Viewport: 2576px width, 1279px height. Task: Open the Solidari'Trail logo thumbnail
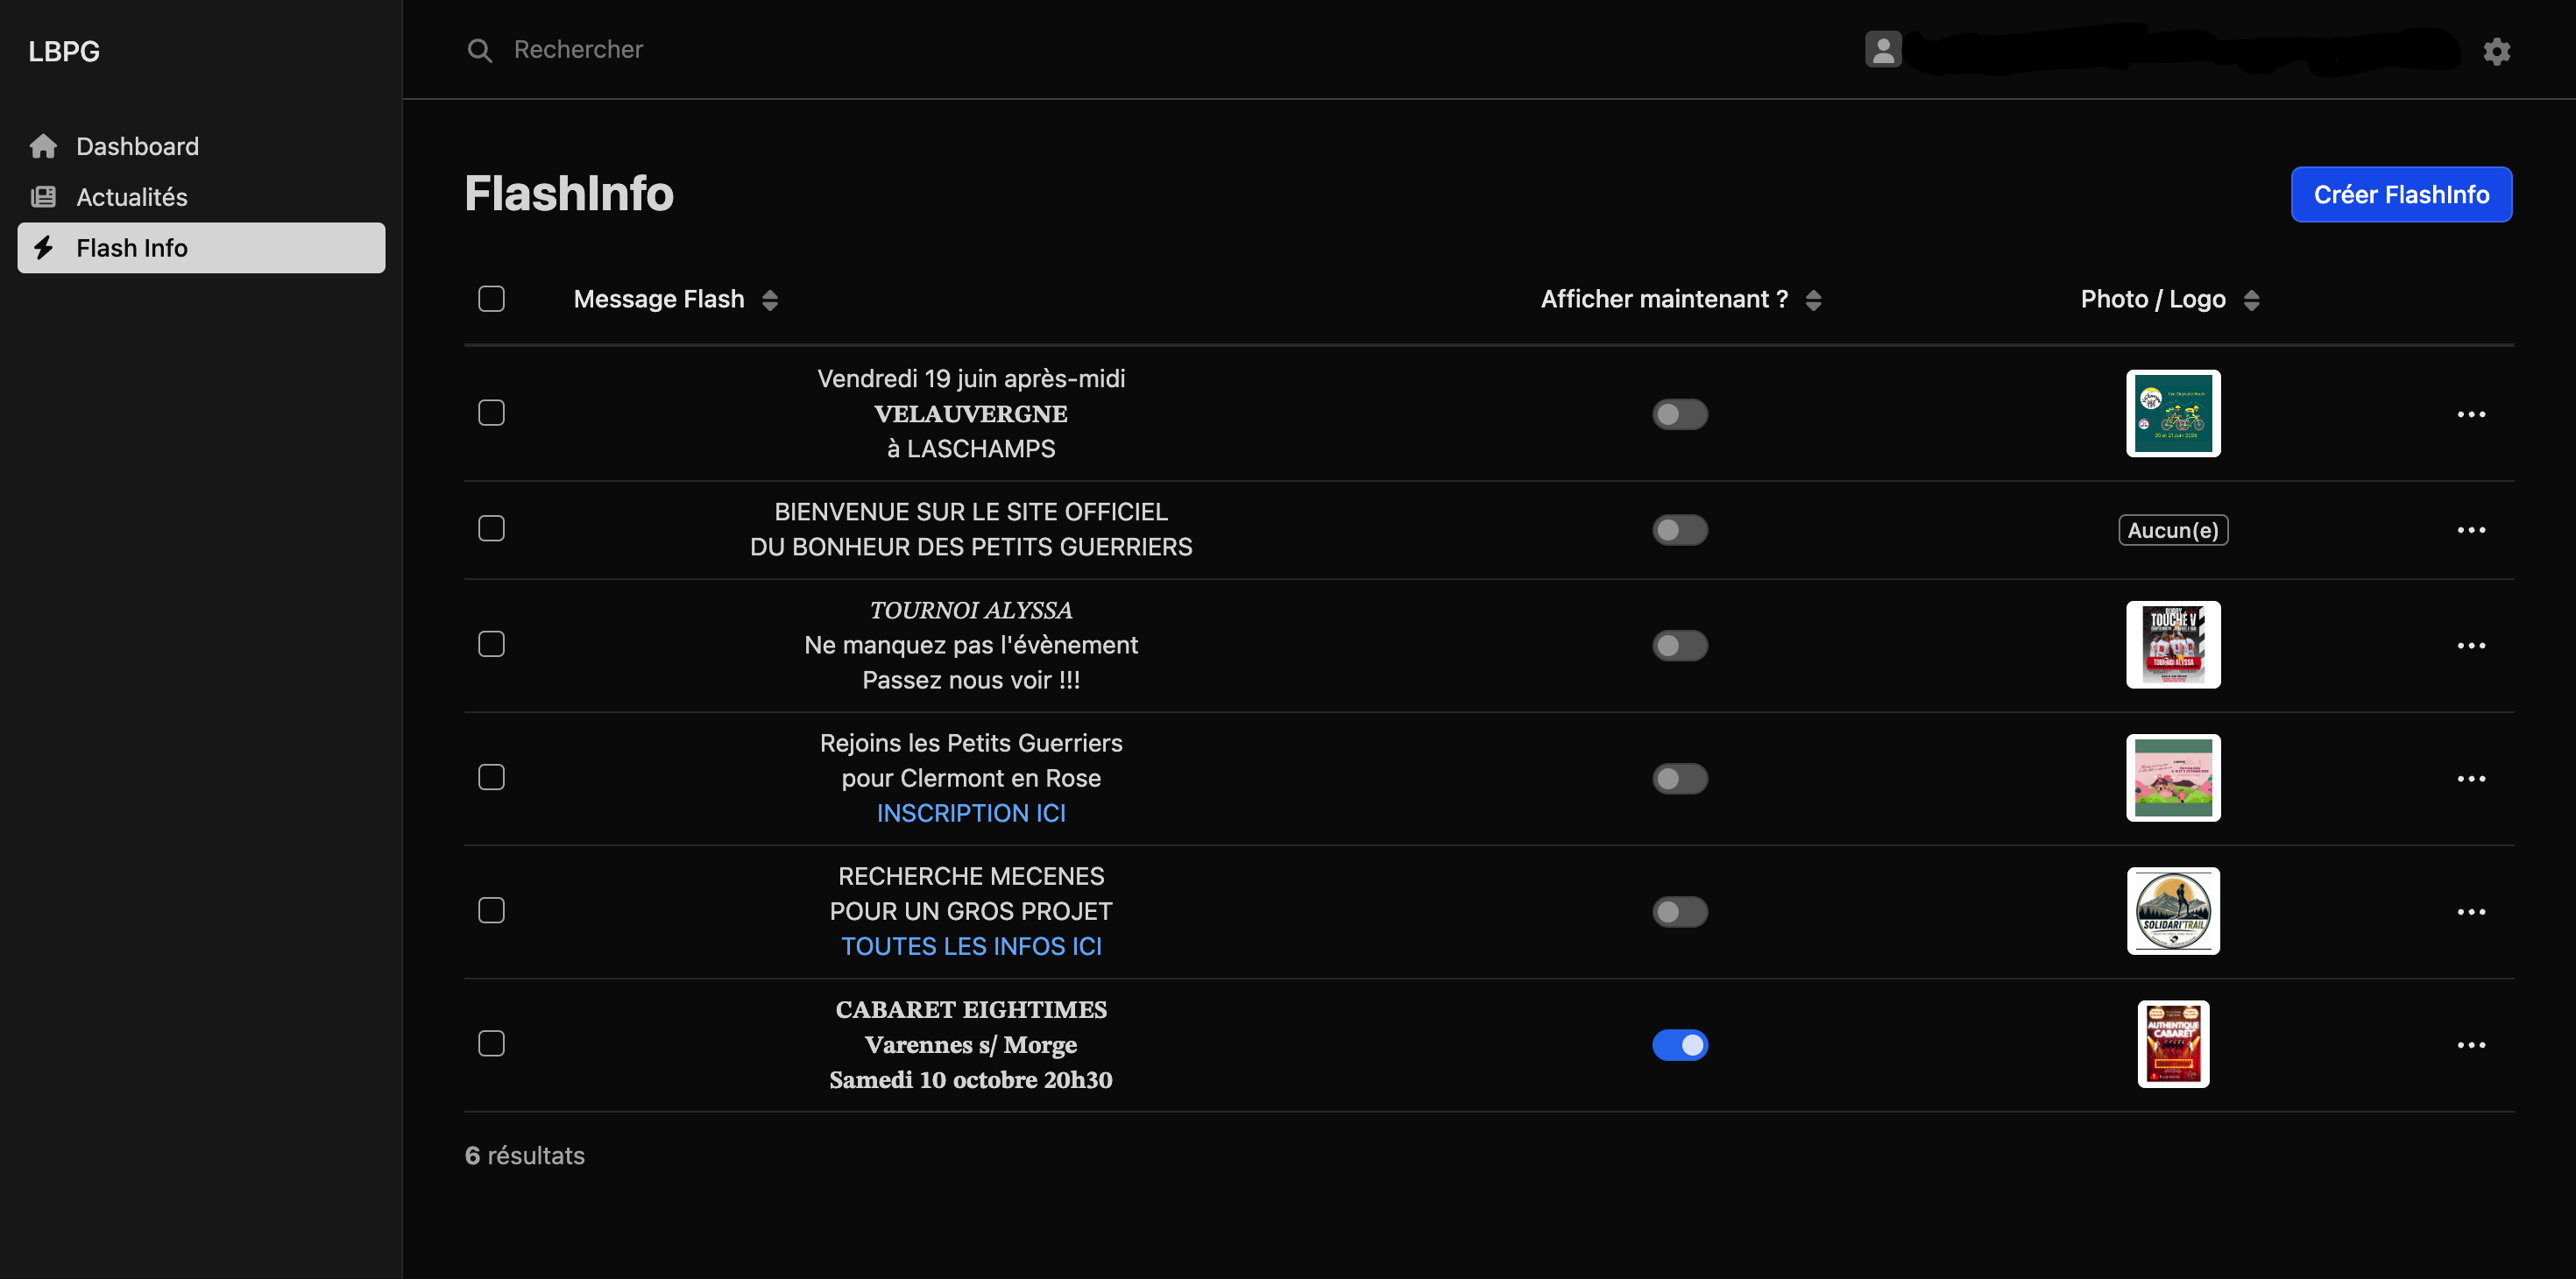2173,911
